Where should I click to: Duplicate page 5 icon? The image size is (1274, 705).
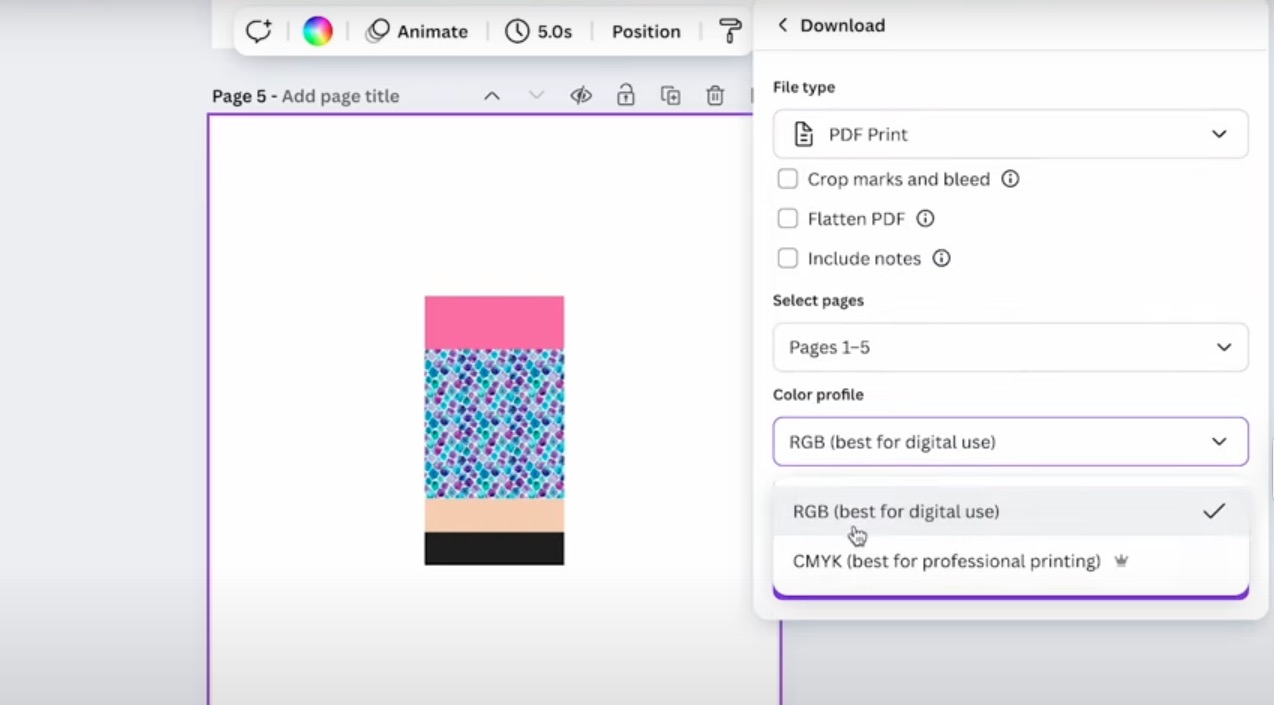(x=671, y=96)
